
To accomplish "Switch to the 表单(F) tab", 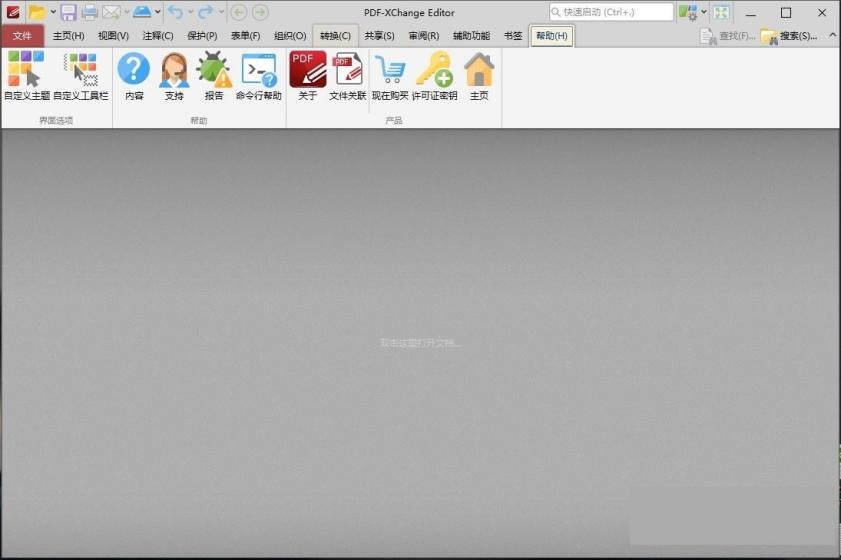I will pyautogui.click(x=246, y=36).
